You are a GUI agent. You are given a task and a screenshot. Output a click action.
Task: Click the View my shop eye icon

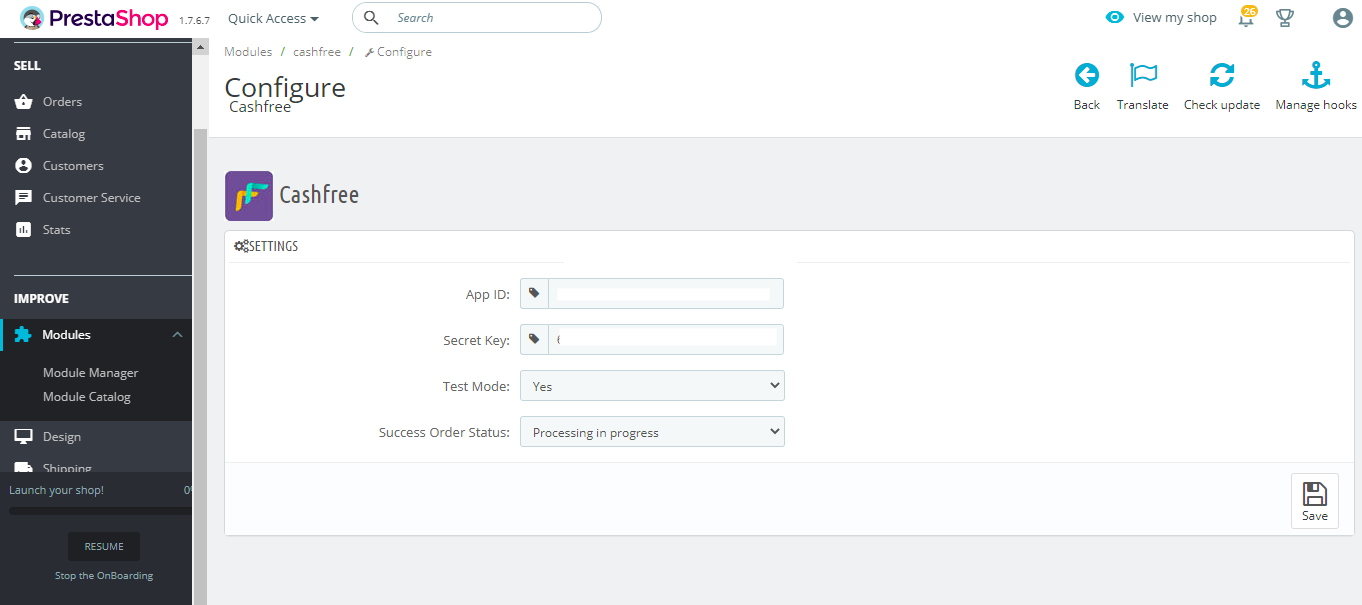pyautogui.click(x=1115, y=18)
